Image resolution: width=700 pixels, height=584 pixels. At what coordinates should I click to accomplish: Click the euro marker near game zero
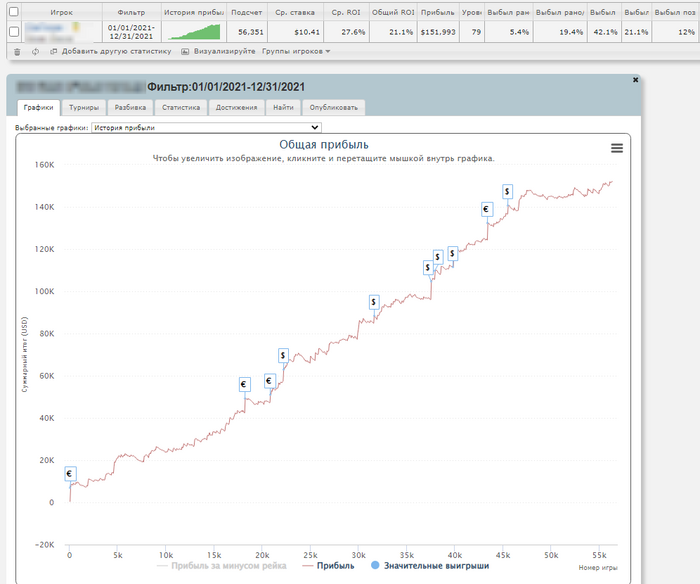click(x=70, y=474)
